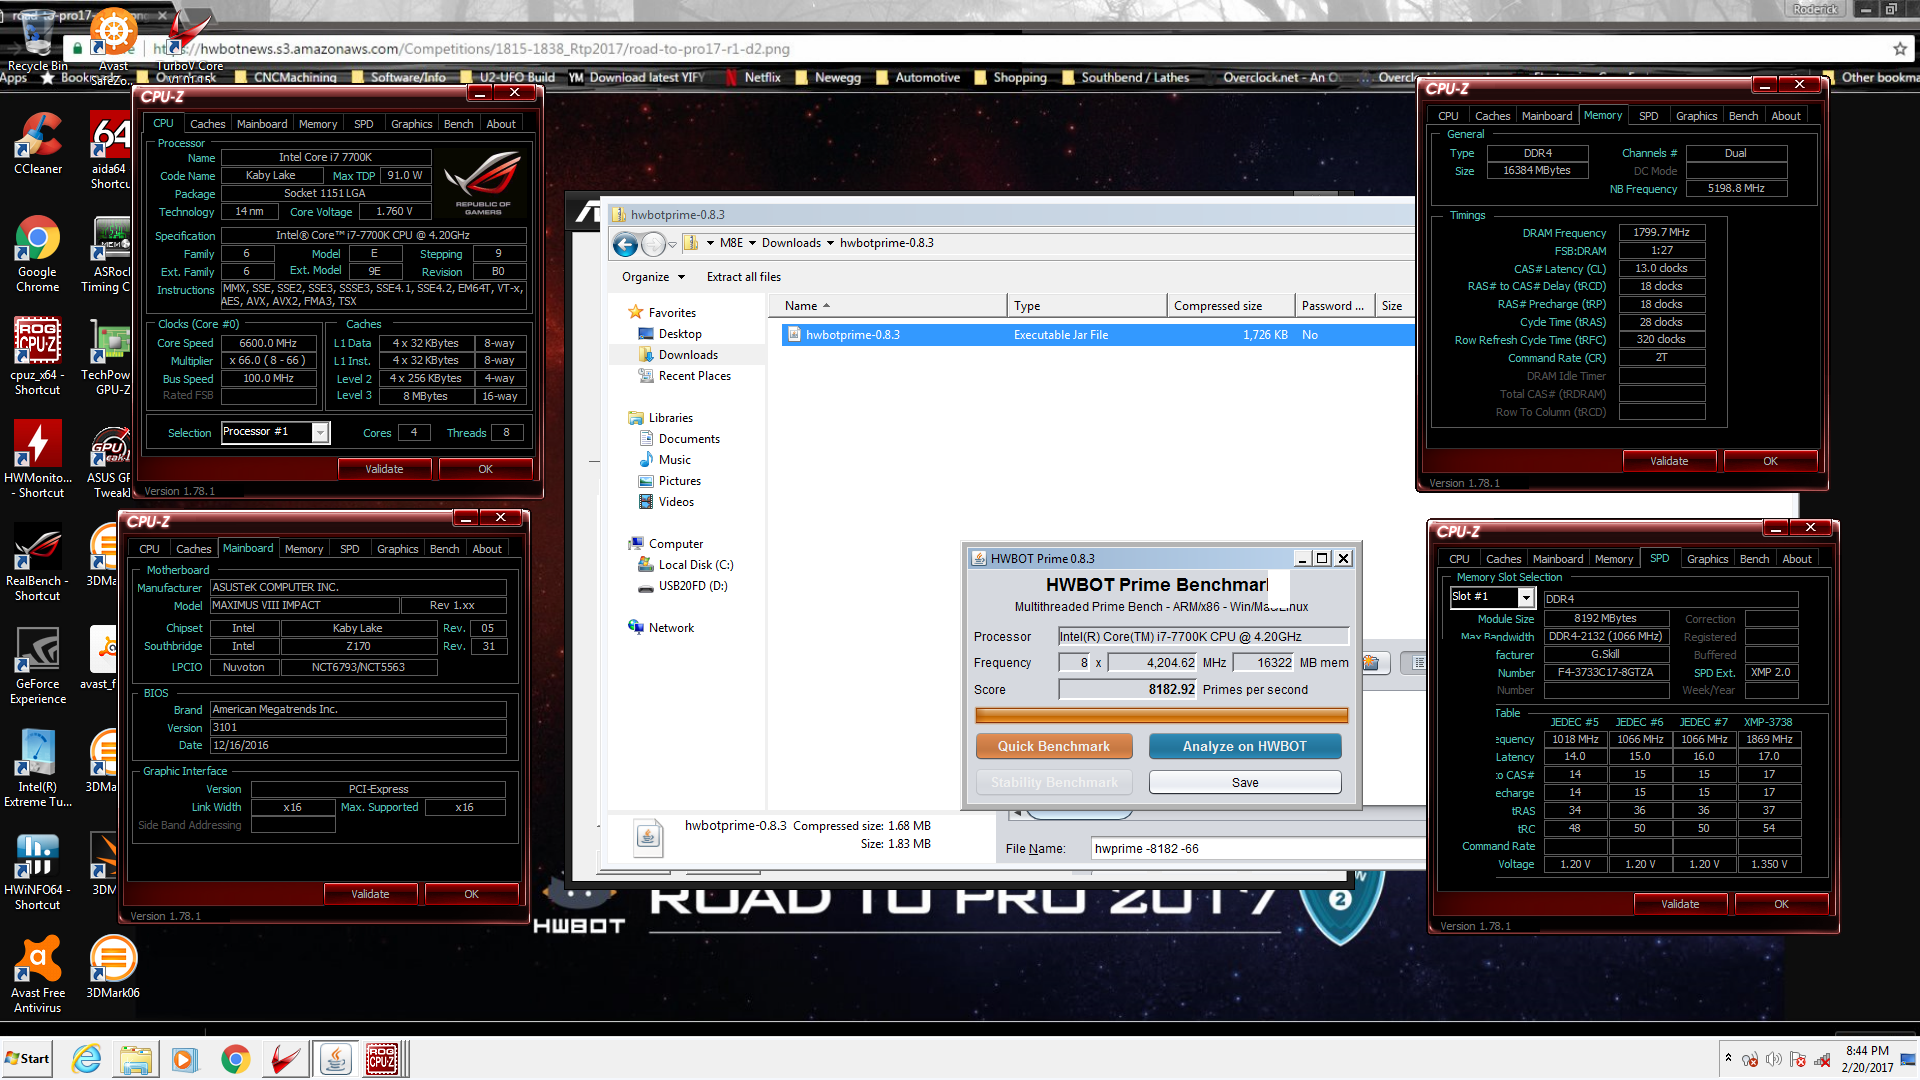Screen dimensions: 1920x1080
Task: Click the Explorer back arrow button
Action: 626,244
